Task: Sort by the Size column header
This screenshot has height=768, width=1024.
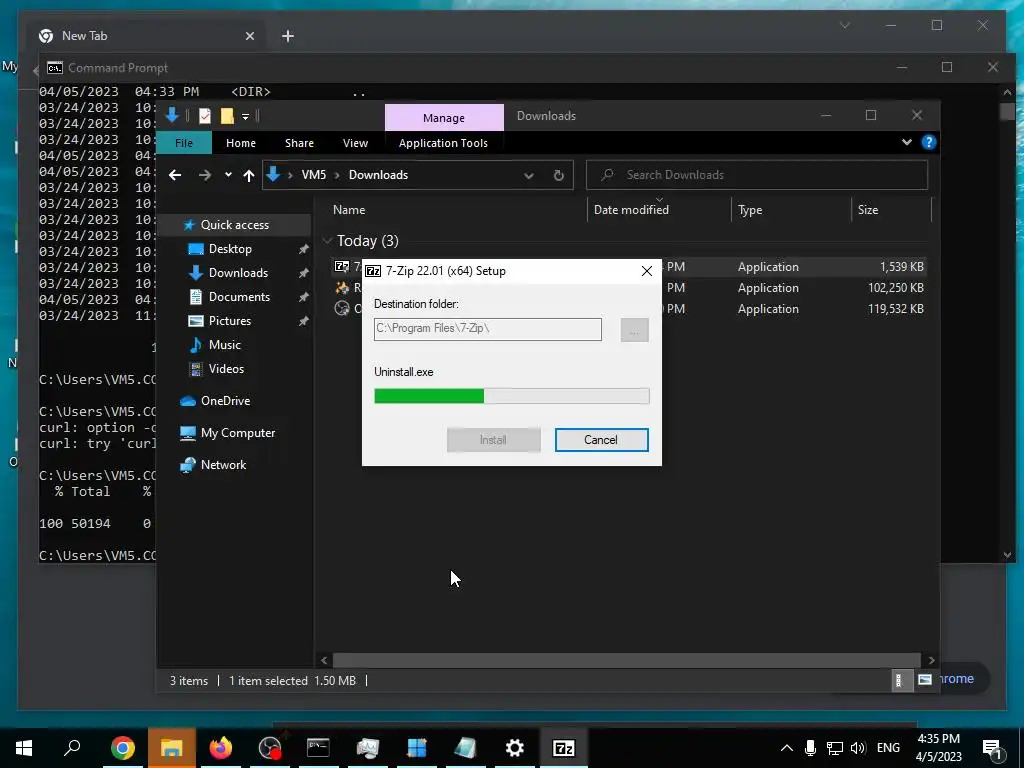Action: (x=867, y=210)
